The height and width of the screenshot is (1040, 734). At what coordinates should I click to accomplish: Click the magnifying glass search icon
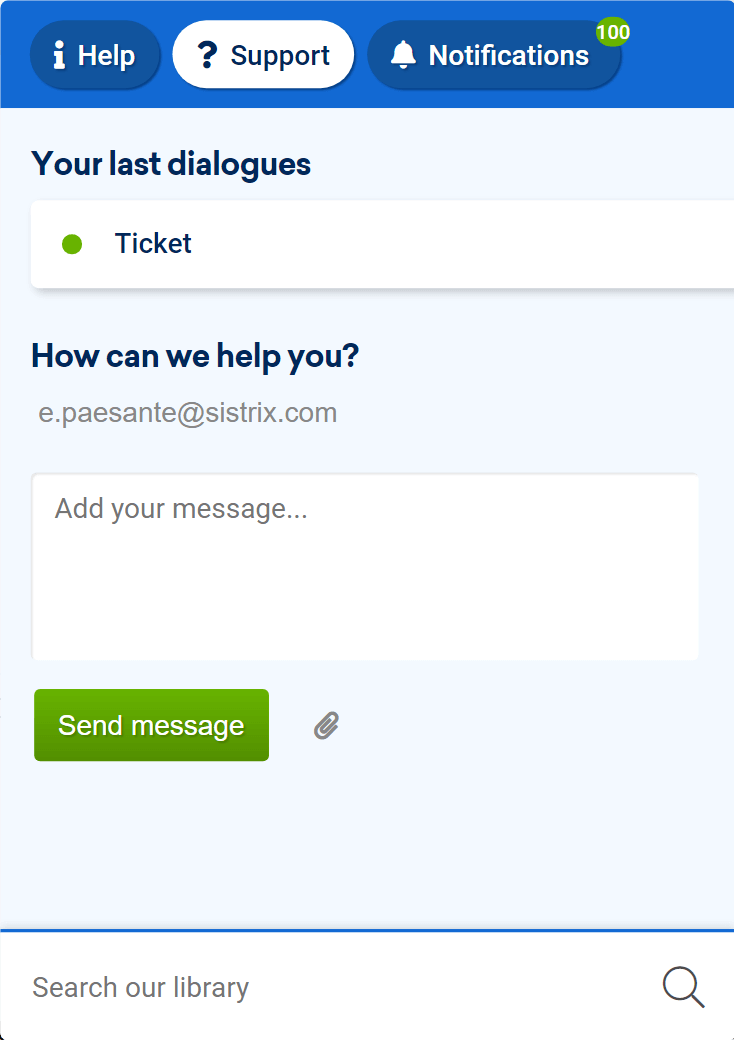(x=684, y=987)
